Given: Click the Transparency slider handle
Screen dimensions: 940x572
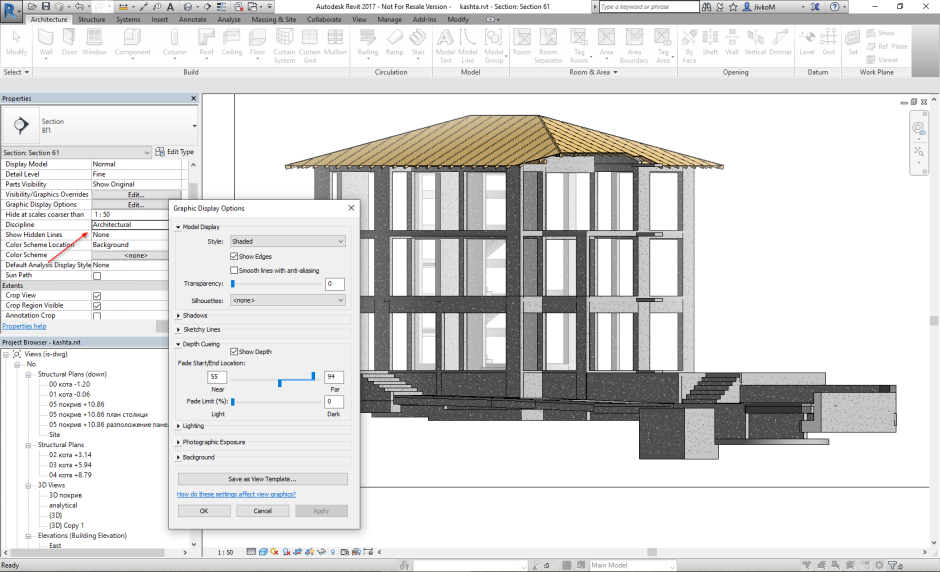Looking at the screenshot, I should click(233, 284).
